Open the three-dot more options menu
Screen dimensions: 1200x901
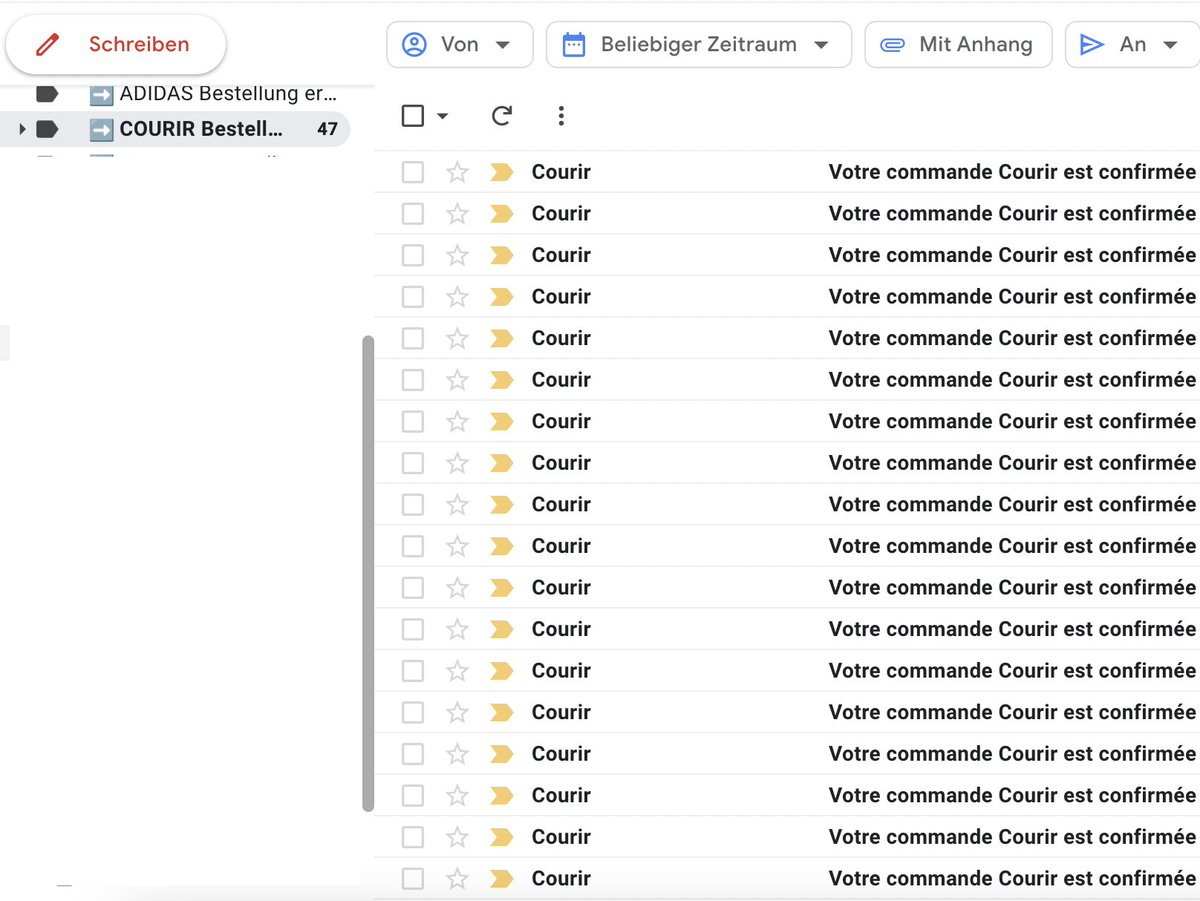(x=561, y=116)
